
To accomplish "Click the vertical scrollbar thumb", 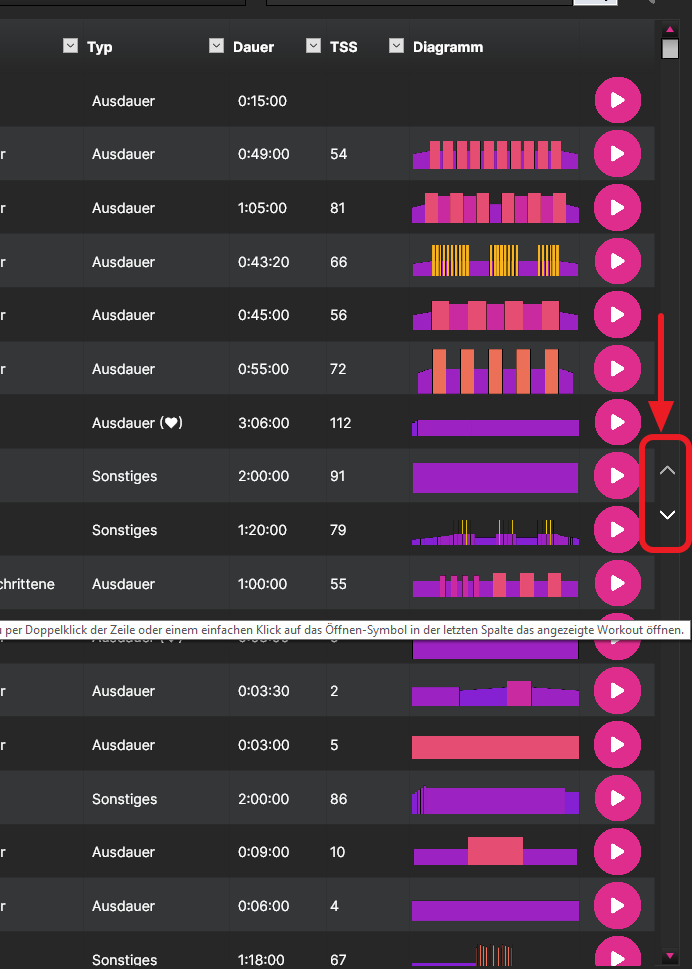I will pyautogui.click(x=670, y=48).
